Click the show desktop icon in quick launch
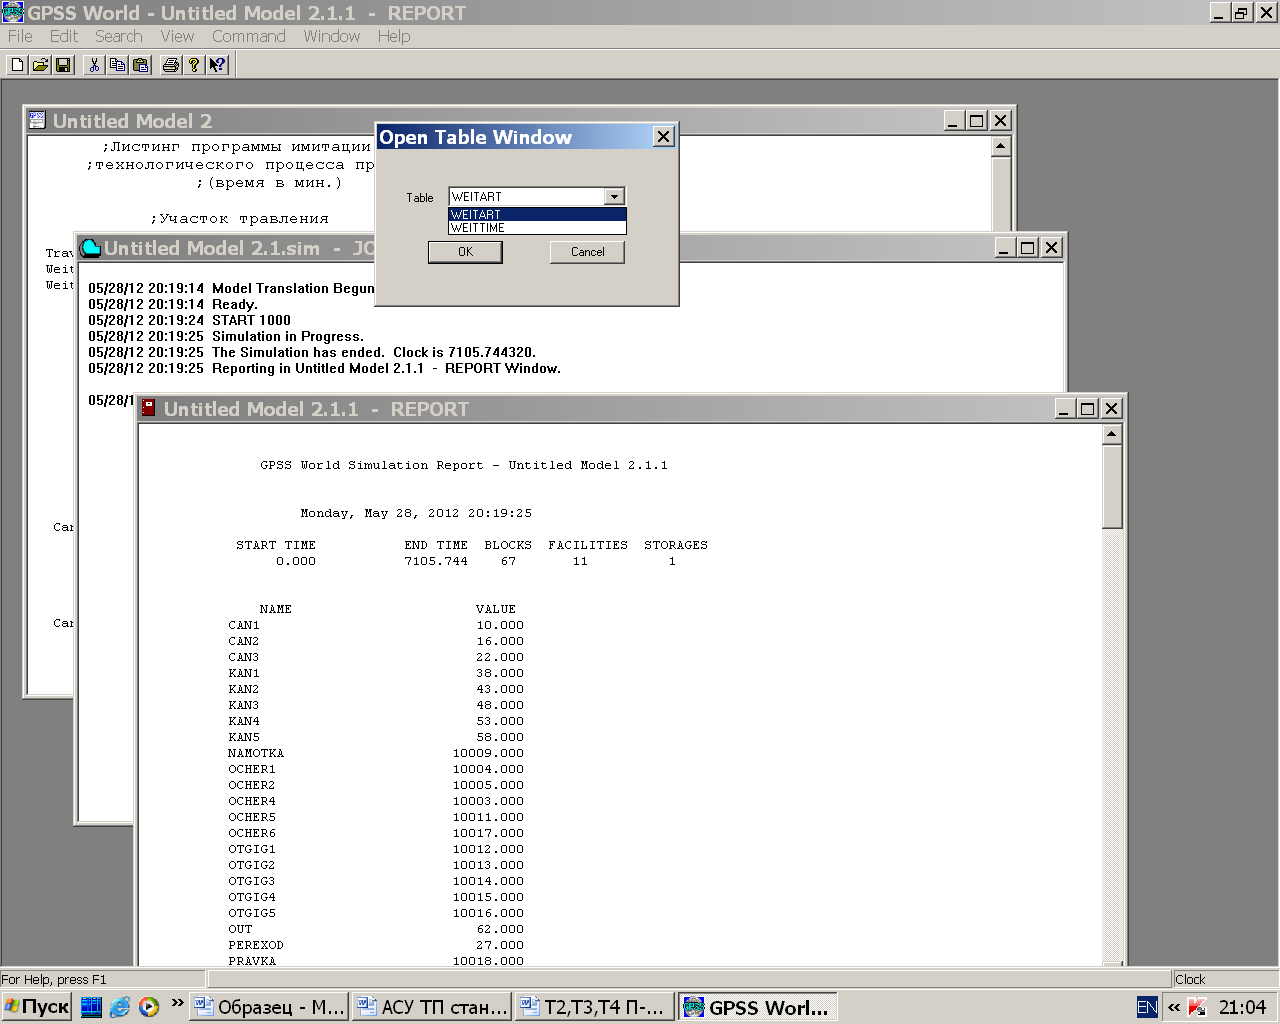Viewport: 1280px width, 1024px height. pyautogui.click(x=91, y=1007)
